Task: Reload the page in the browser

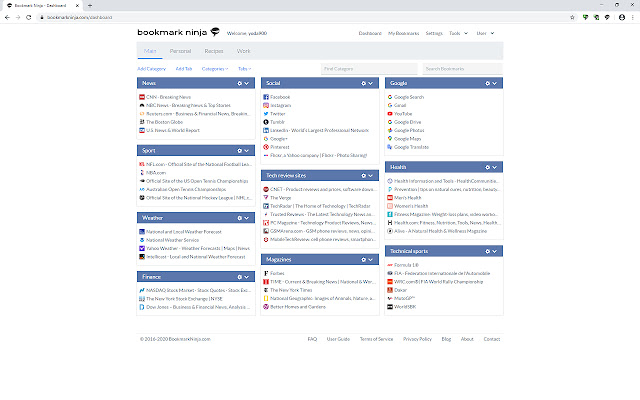Action: [29, 17]
